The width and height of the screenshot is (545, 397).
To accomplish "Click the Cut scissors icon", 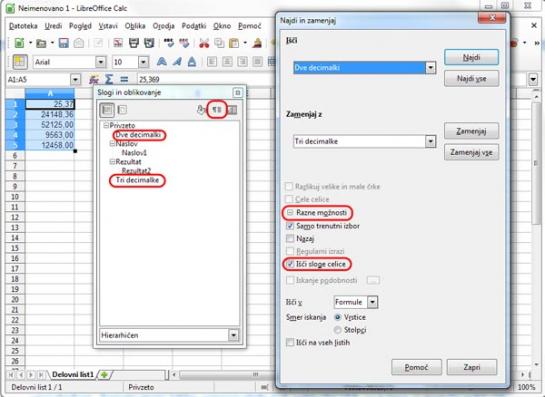I will click(204, 43).
